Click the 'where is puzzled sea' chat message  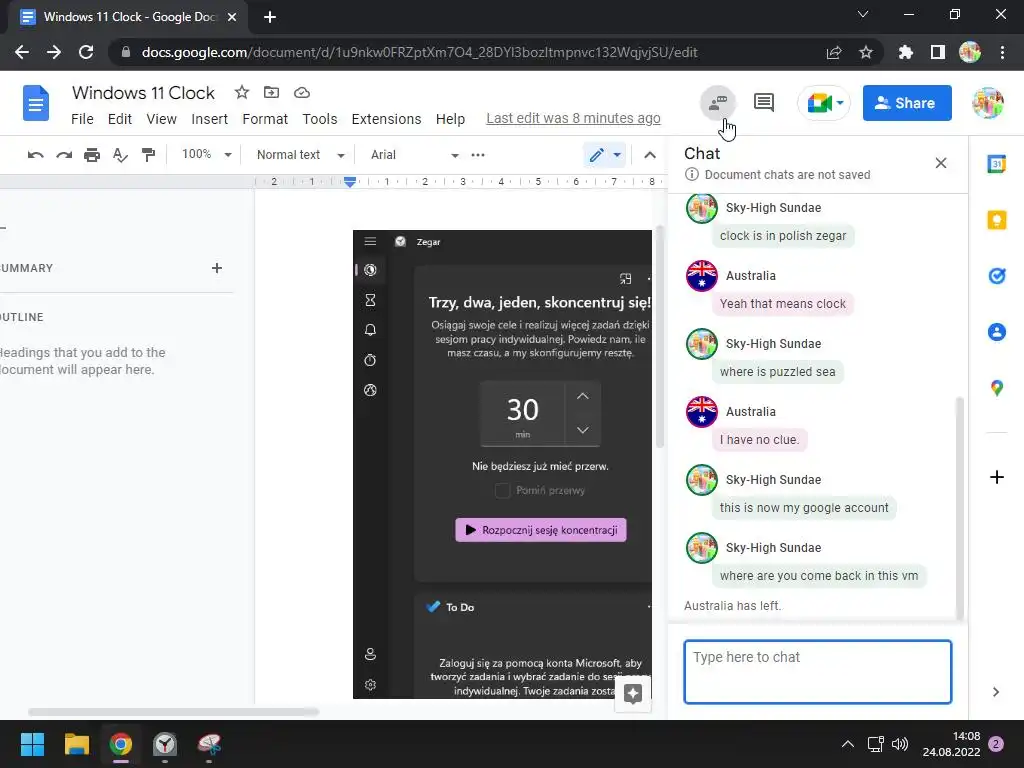(777, 372)
